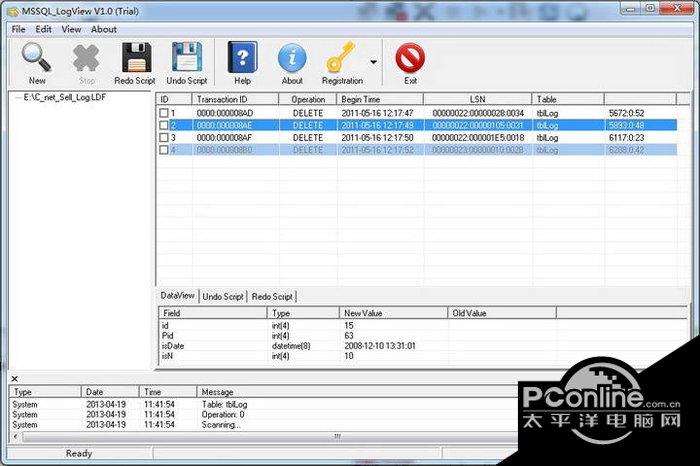Click the New magnifier icon
The image size is (700, 466).
click(x=37, y=57)
